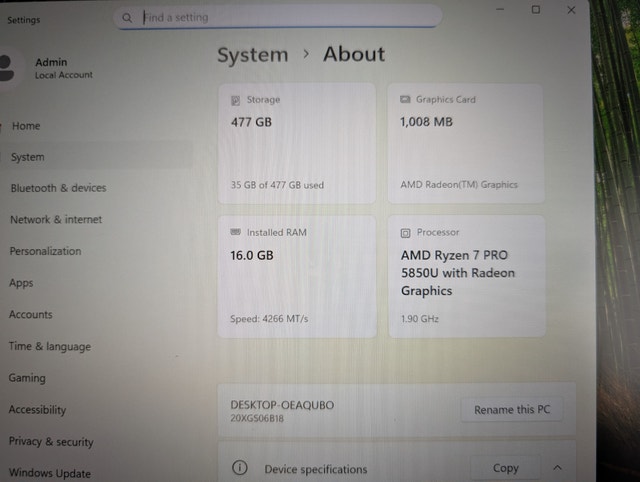Open Privacy & security settings
The height and width of the screenshot is (482, 640).
[x=51, y=442]
